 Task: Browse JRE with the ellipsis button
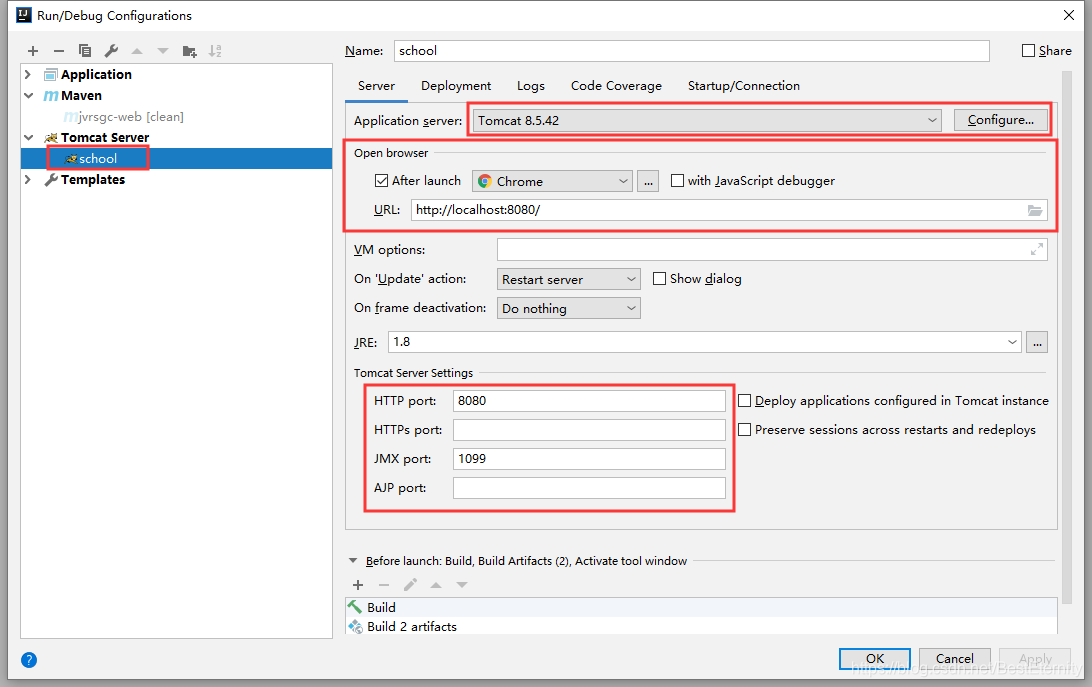pos(1037,342)
